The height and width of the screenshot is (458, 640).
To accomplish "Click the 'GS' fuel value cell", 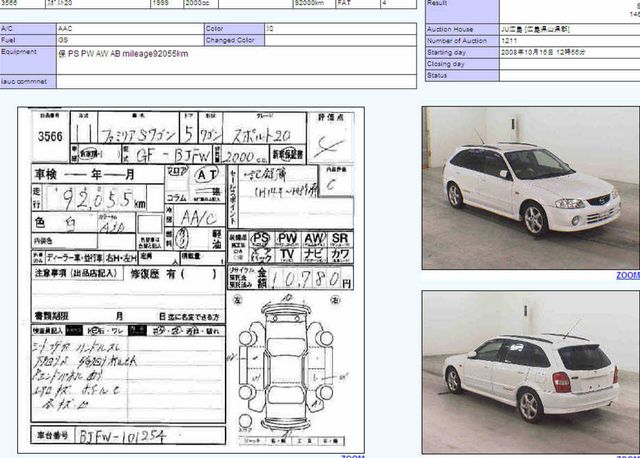I will [x=130, y=40].
